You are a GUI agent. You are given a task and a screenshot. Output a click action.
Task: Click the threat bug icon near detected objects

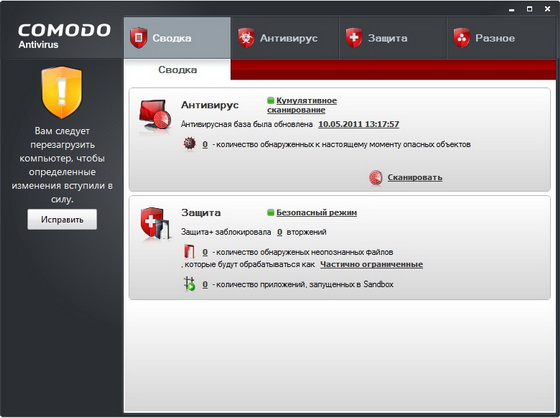pyautogui.click(x=190, y=144)
